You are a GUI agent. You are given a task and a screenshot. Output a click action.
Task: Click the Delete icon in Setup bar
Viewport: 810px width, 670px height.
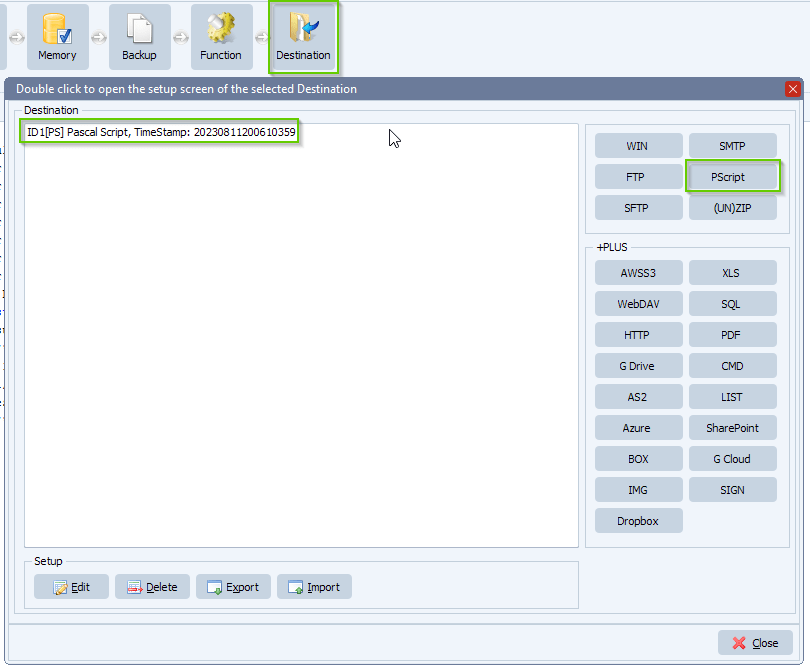(x=136, y=587)
